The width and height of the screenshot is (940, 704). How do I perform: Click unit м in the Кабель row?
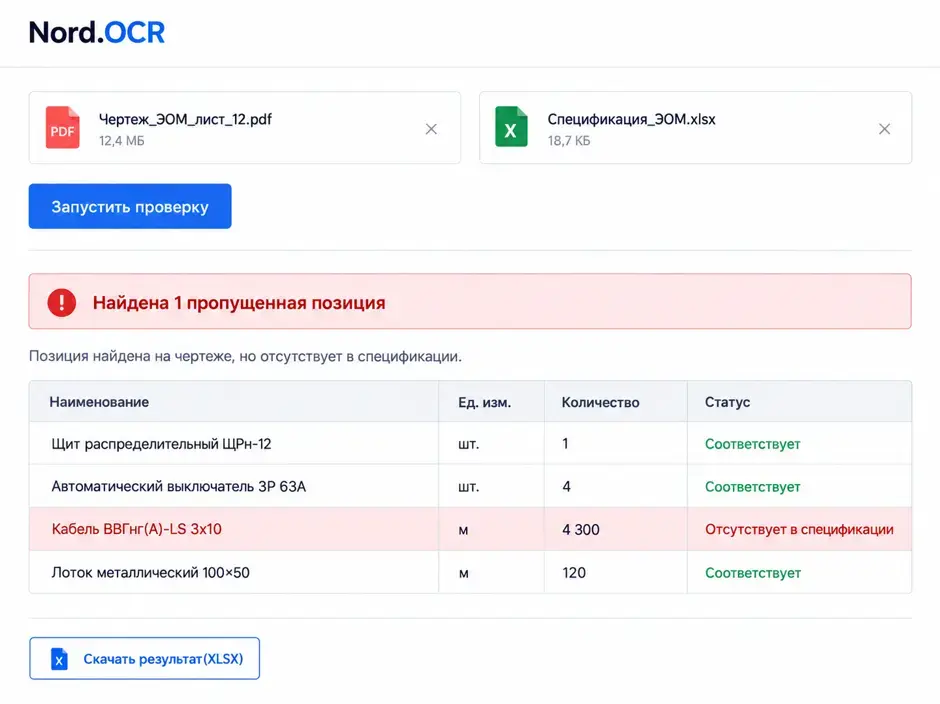tap(463, 530)
